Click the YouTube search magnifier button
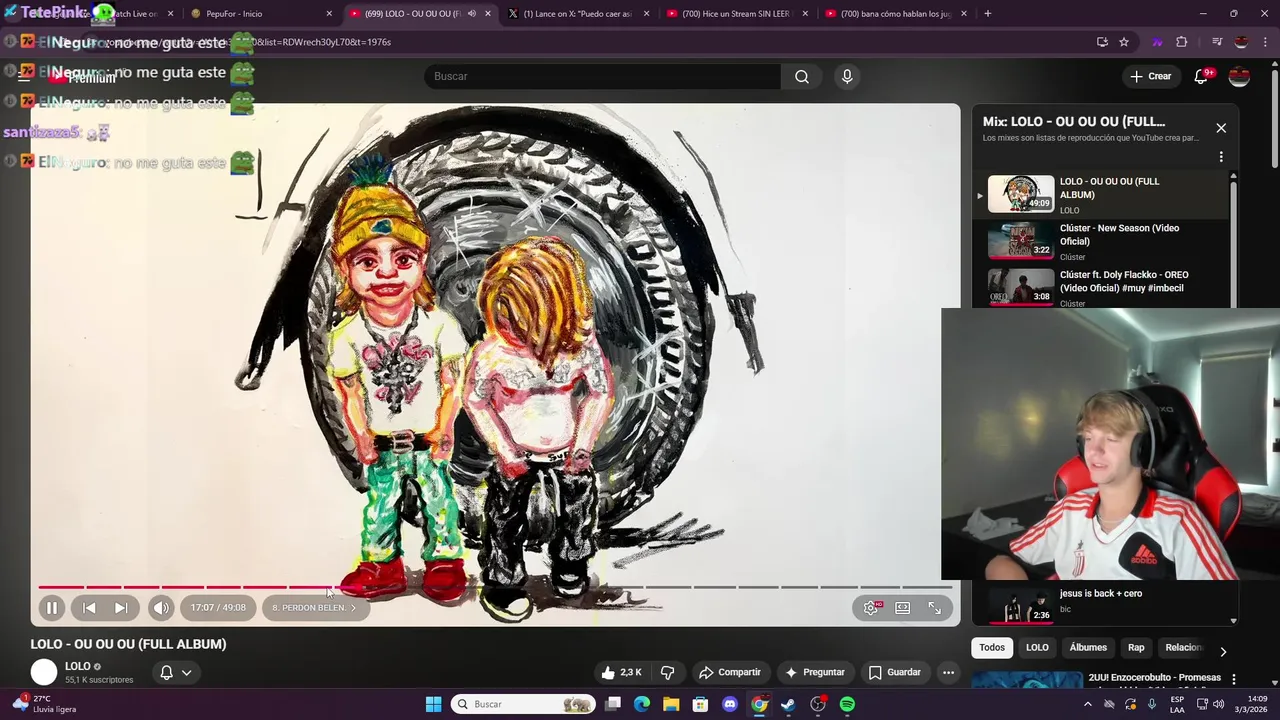The height and width of the screenshot is (720, 1280). (801, 76)
